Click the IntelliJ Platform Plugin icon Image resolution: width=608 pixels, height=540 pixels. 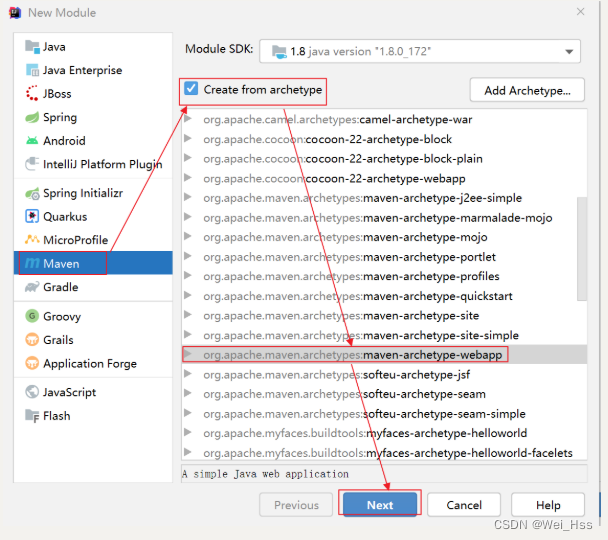[32, 164]
